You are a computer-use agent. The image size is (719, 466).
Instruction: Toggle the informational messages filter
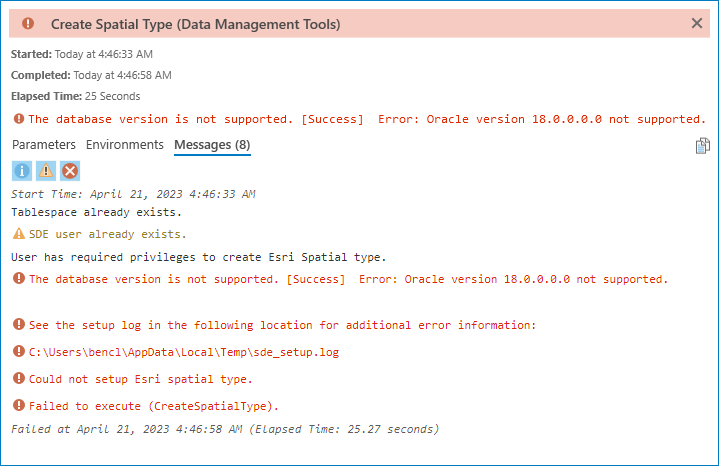point(22,171)
